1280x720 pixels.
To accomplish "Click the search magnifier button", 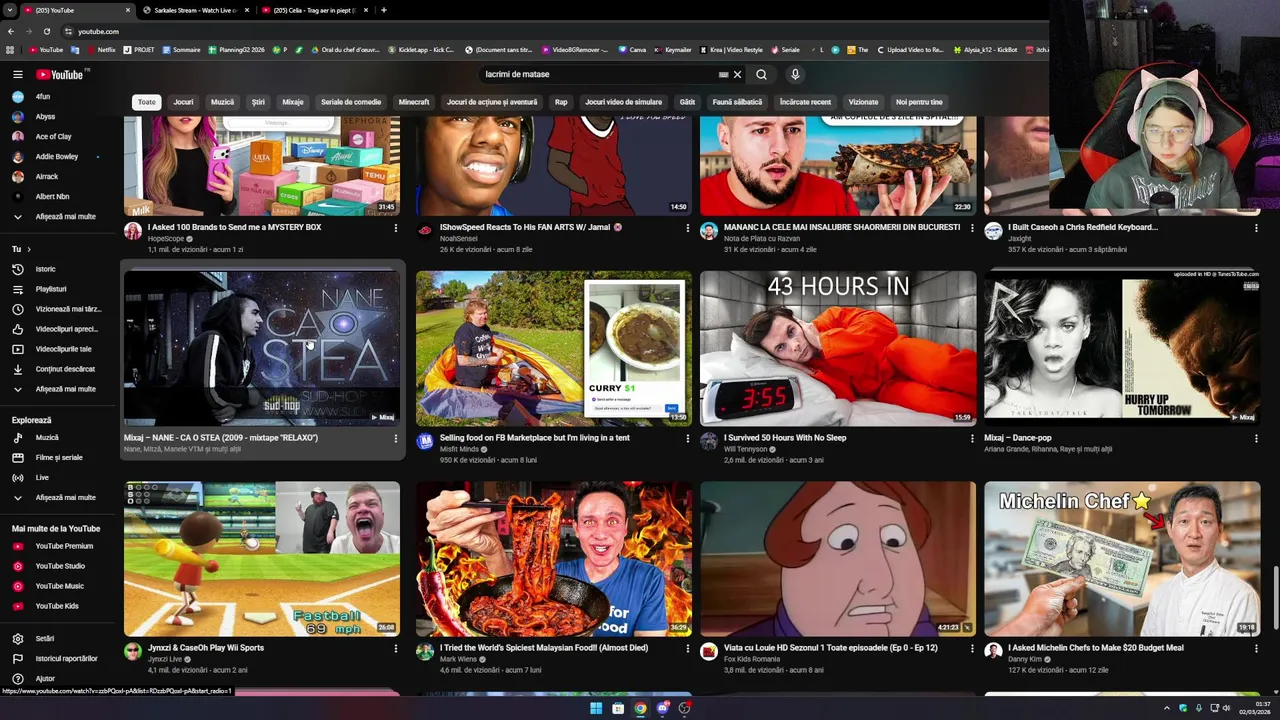I will click(761, 74).
